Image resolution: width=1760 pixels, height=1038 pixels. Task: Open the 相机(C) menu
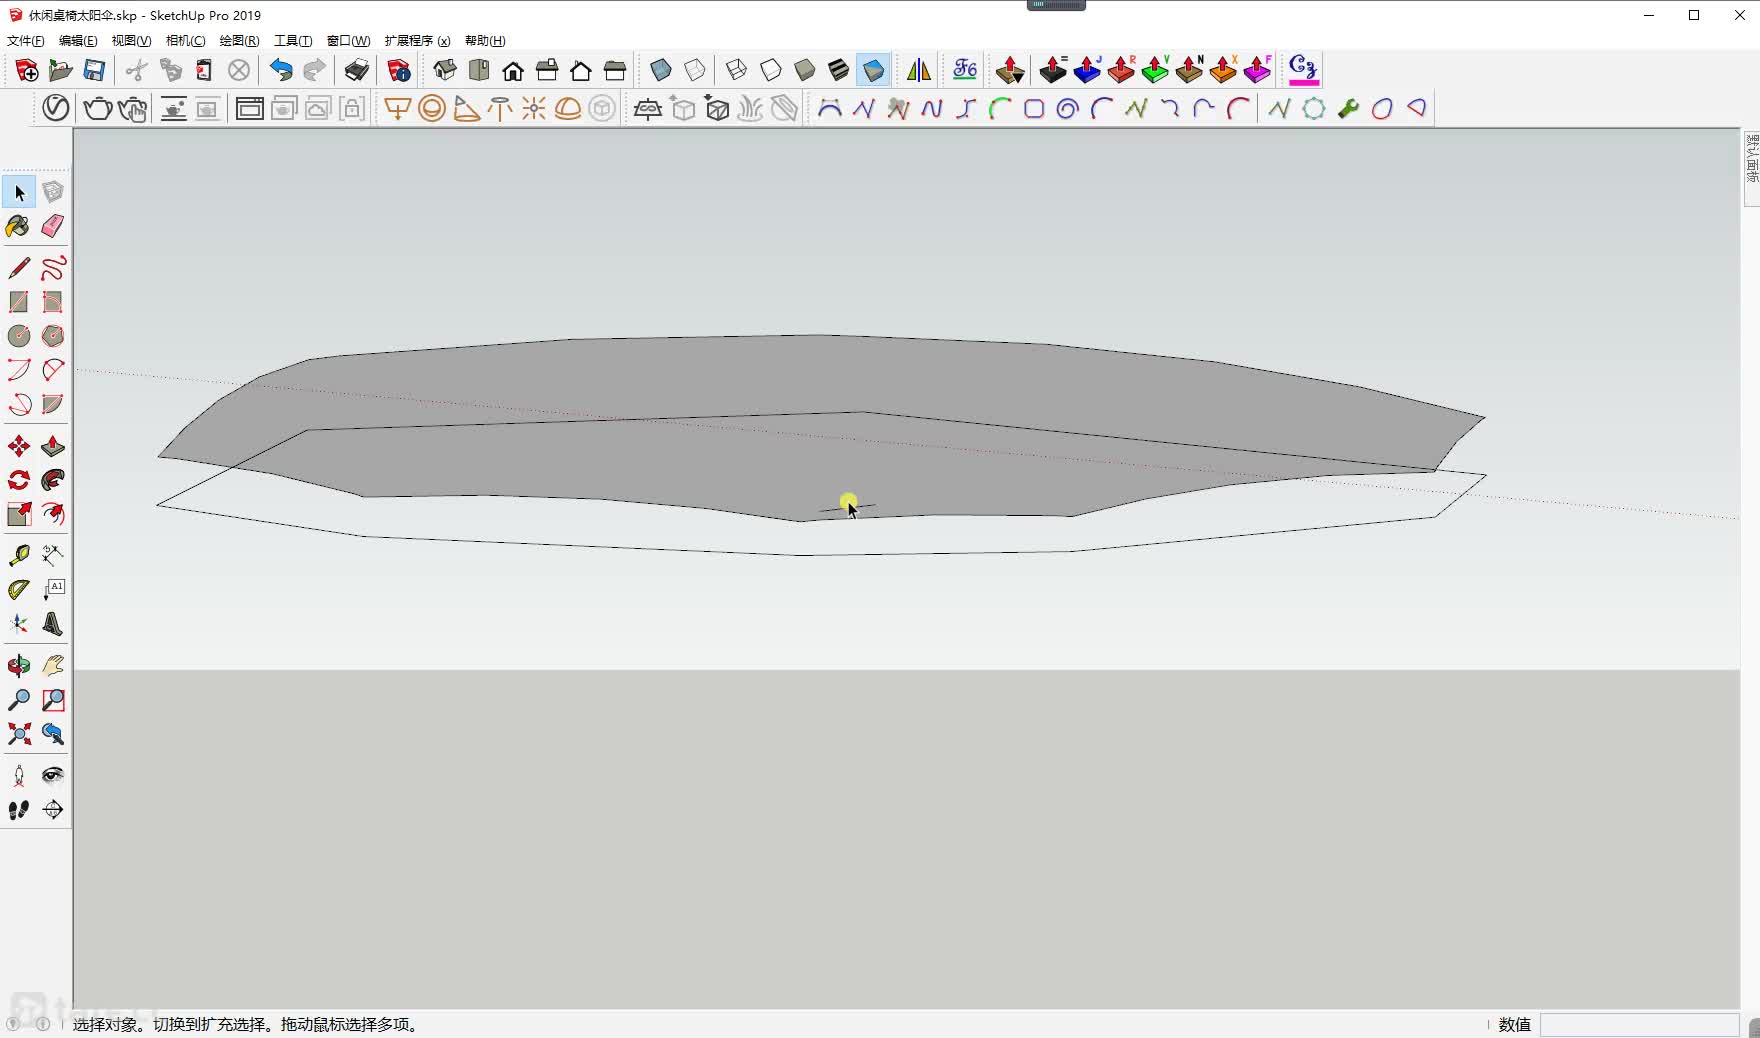tap(185, 41)
